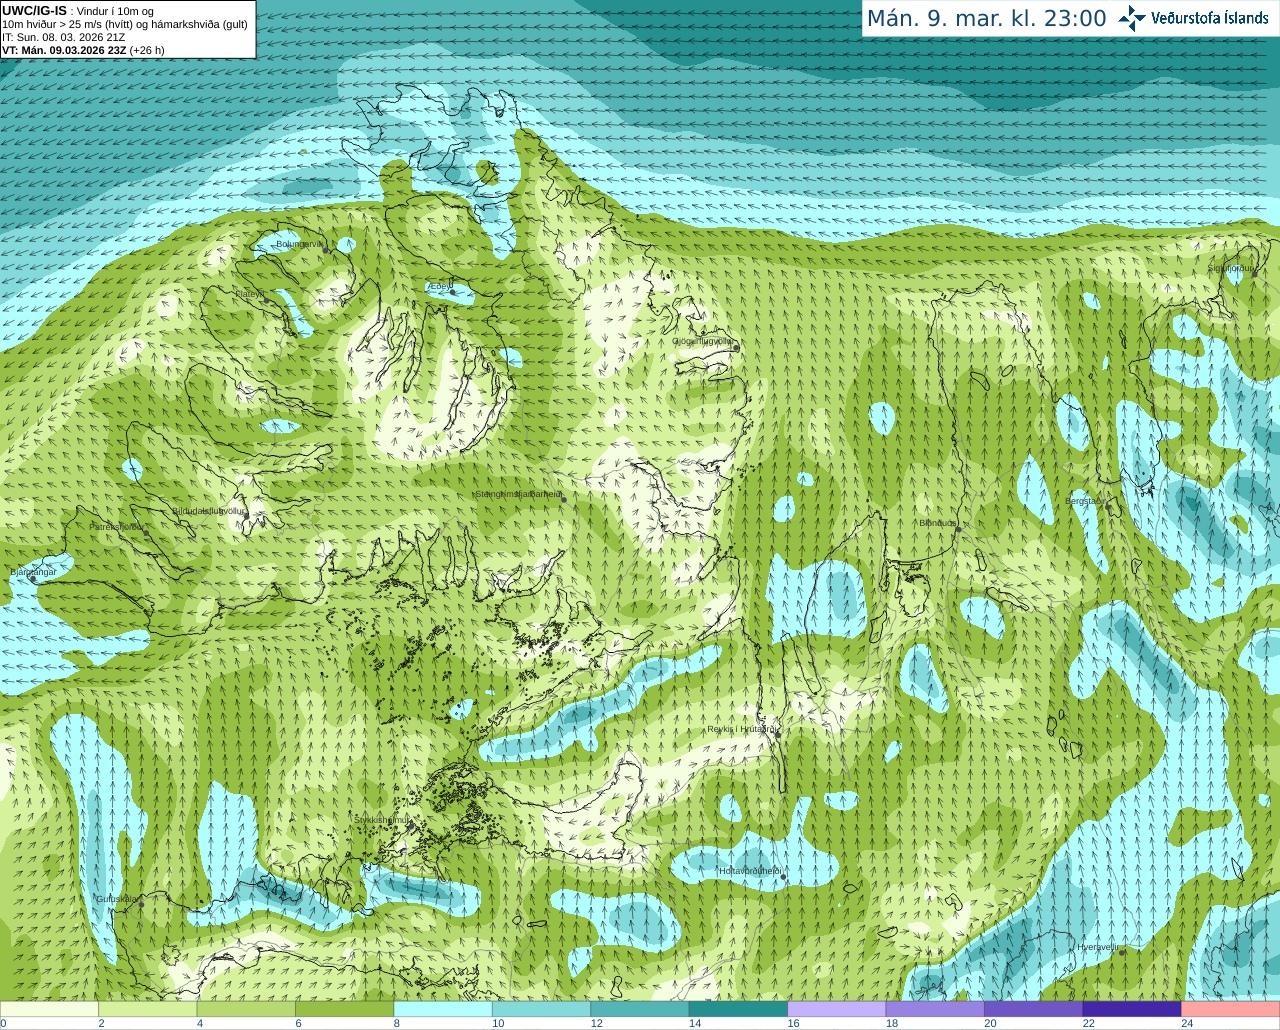Click the Bolungarvík station label
The image size is (1280, 1030).
coord(300,244)
